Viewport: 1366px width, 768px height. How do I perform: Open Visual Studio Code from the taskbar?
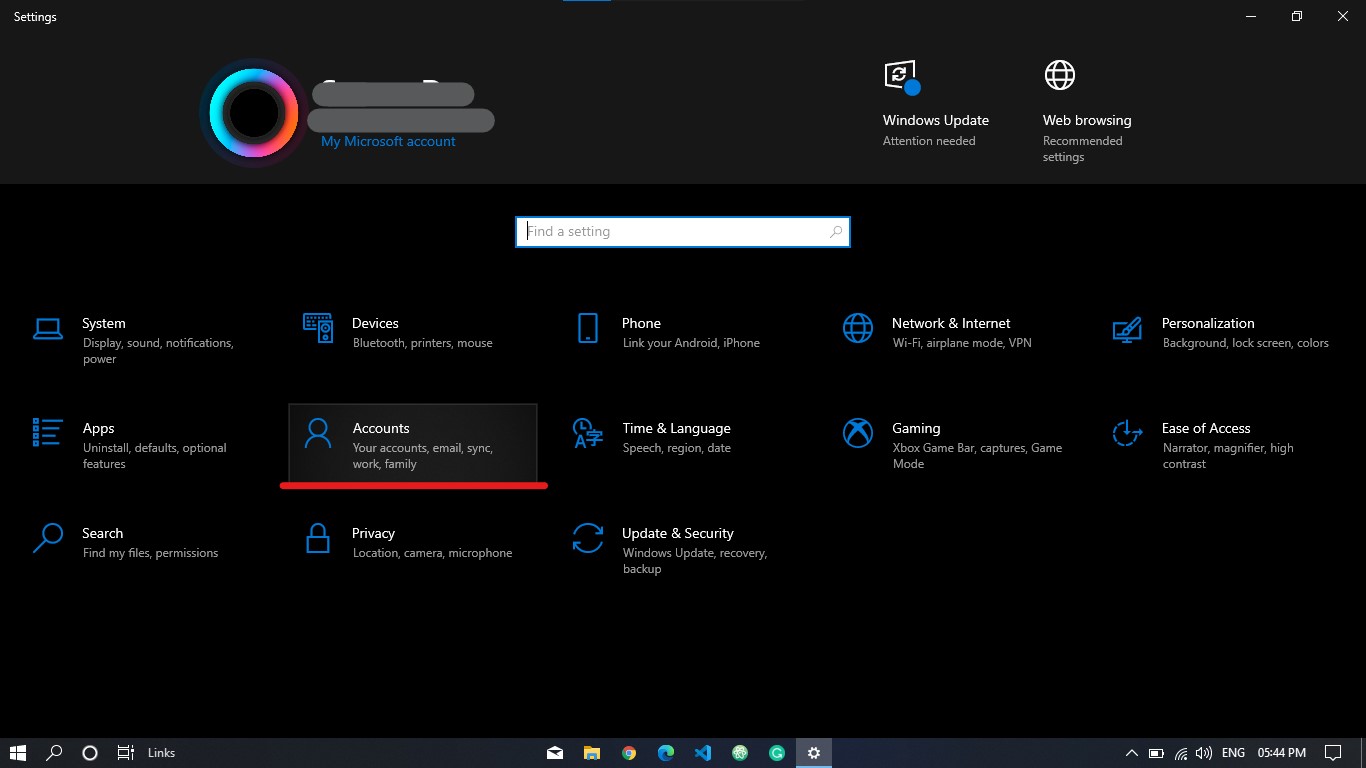[703, 753]
